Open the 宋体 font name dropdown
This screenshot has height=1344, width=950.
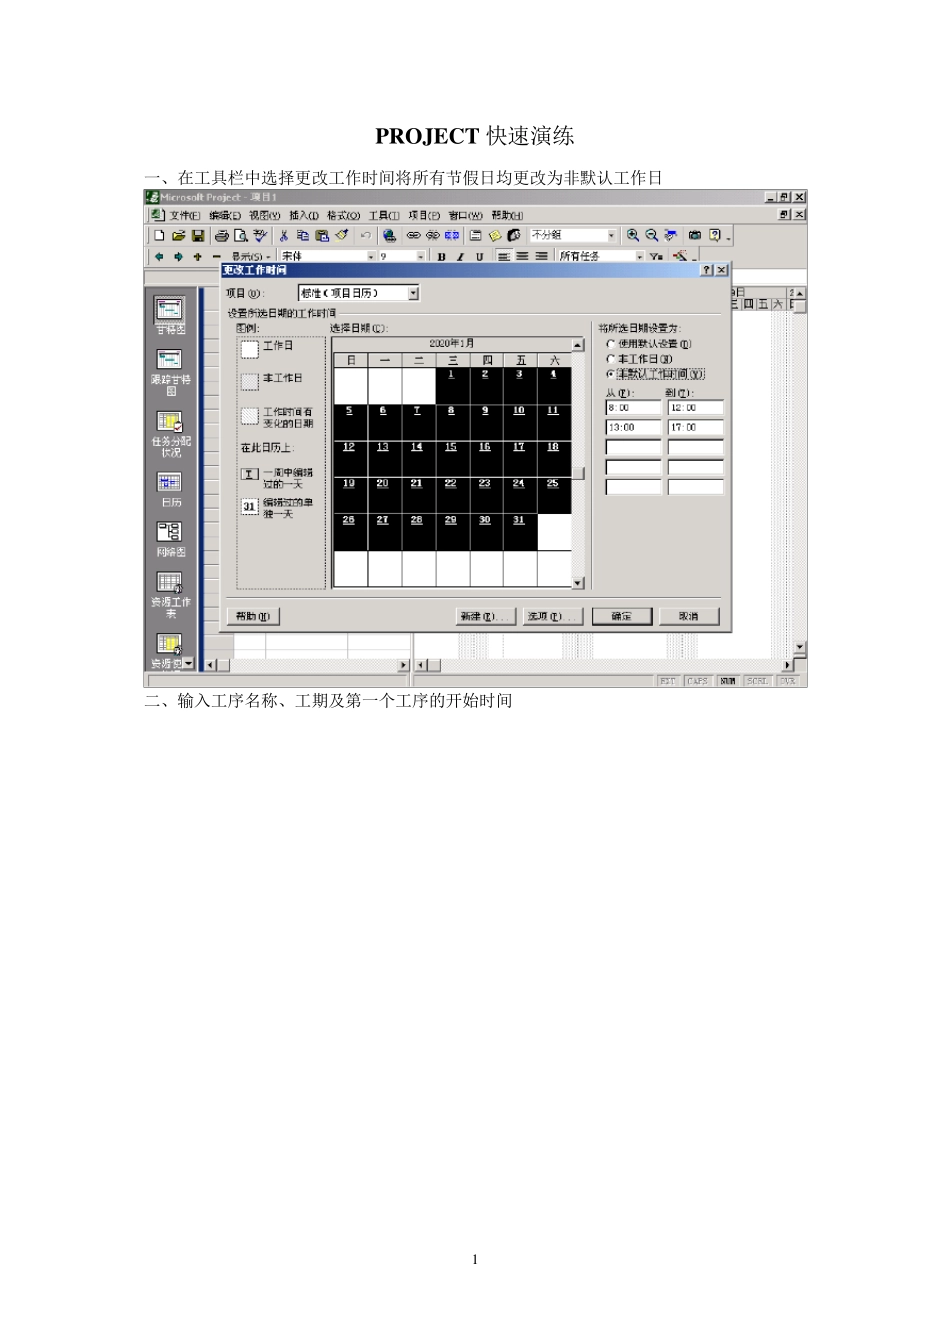[x=371, y=257]
